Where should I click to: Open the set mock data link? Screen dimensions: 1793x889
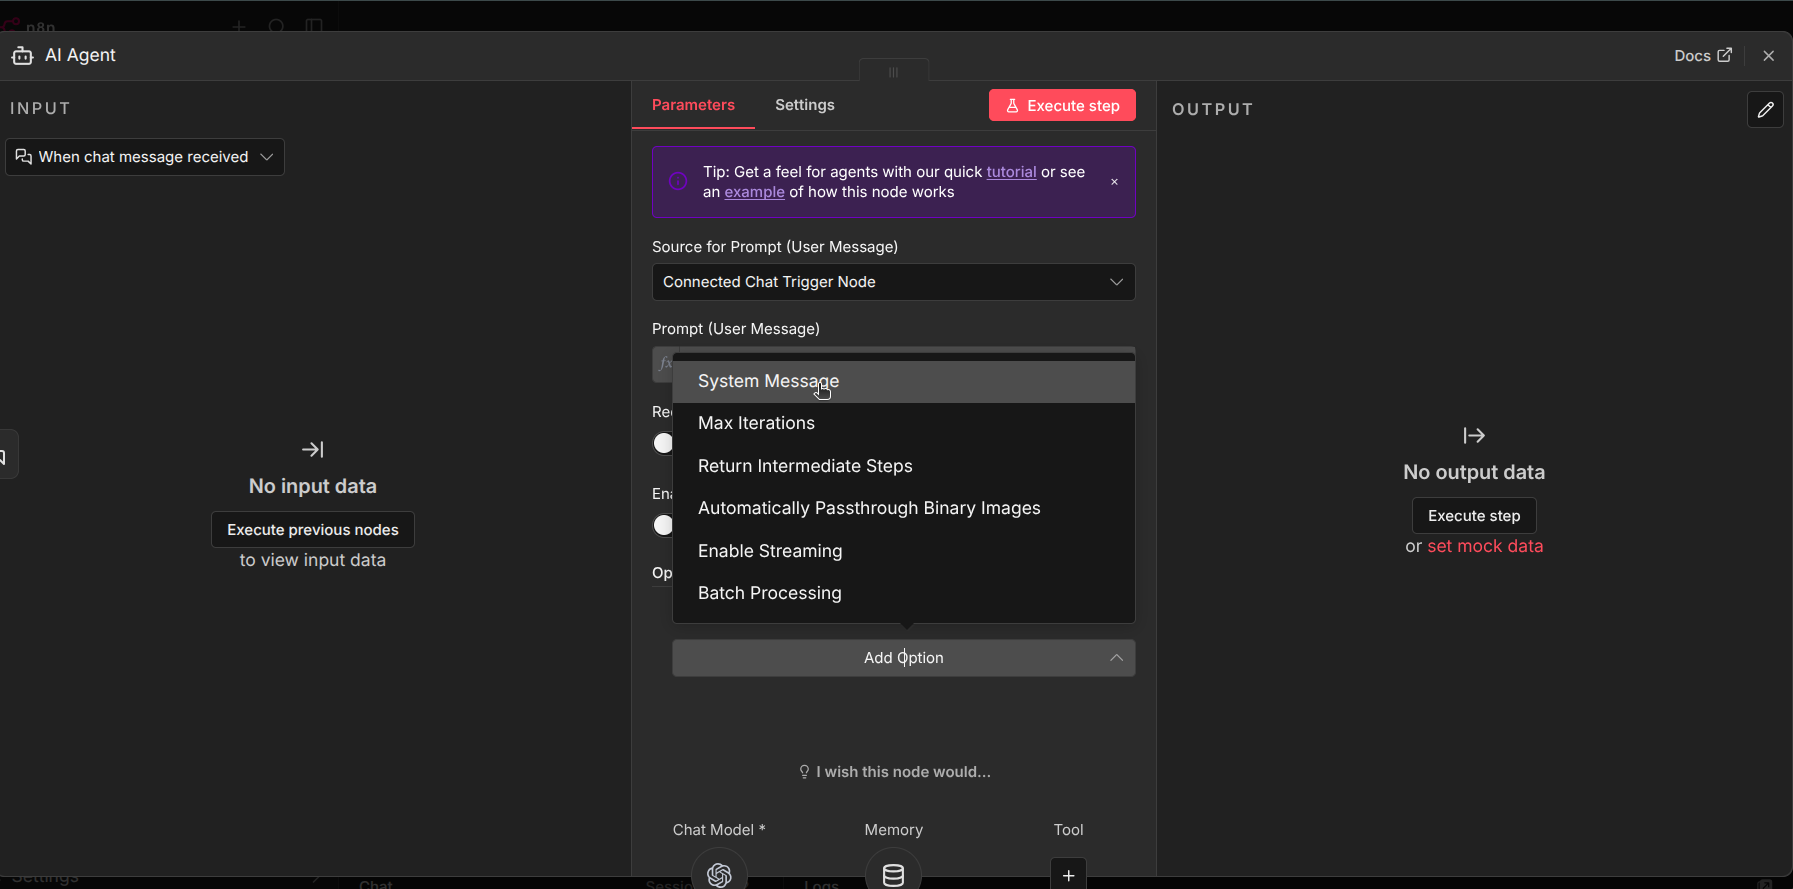pyautogui.click(x=1485, y=546)
